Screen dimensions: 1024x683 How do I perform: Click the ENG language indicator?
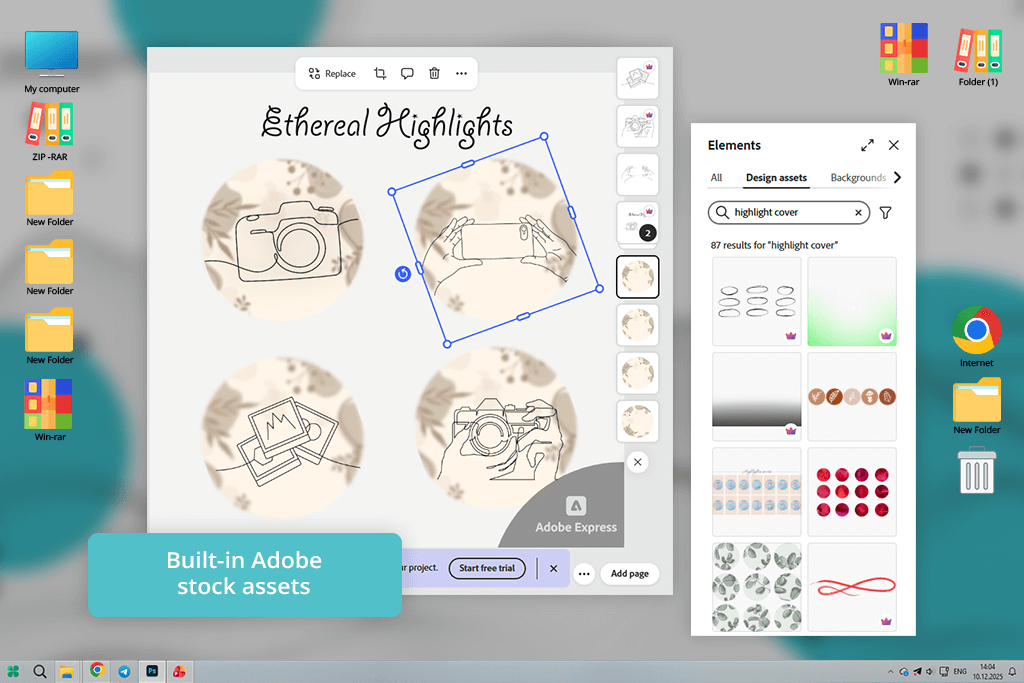960,671
